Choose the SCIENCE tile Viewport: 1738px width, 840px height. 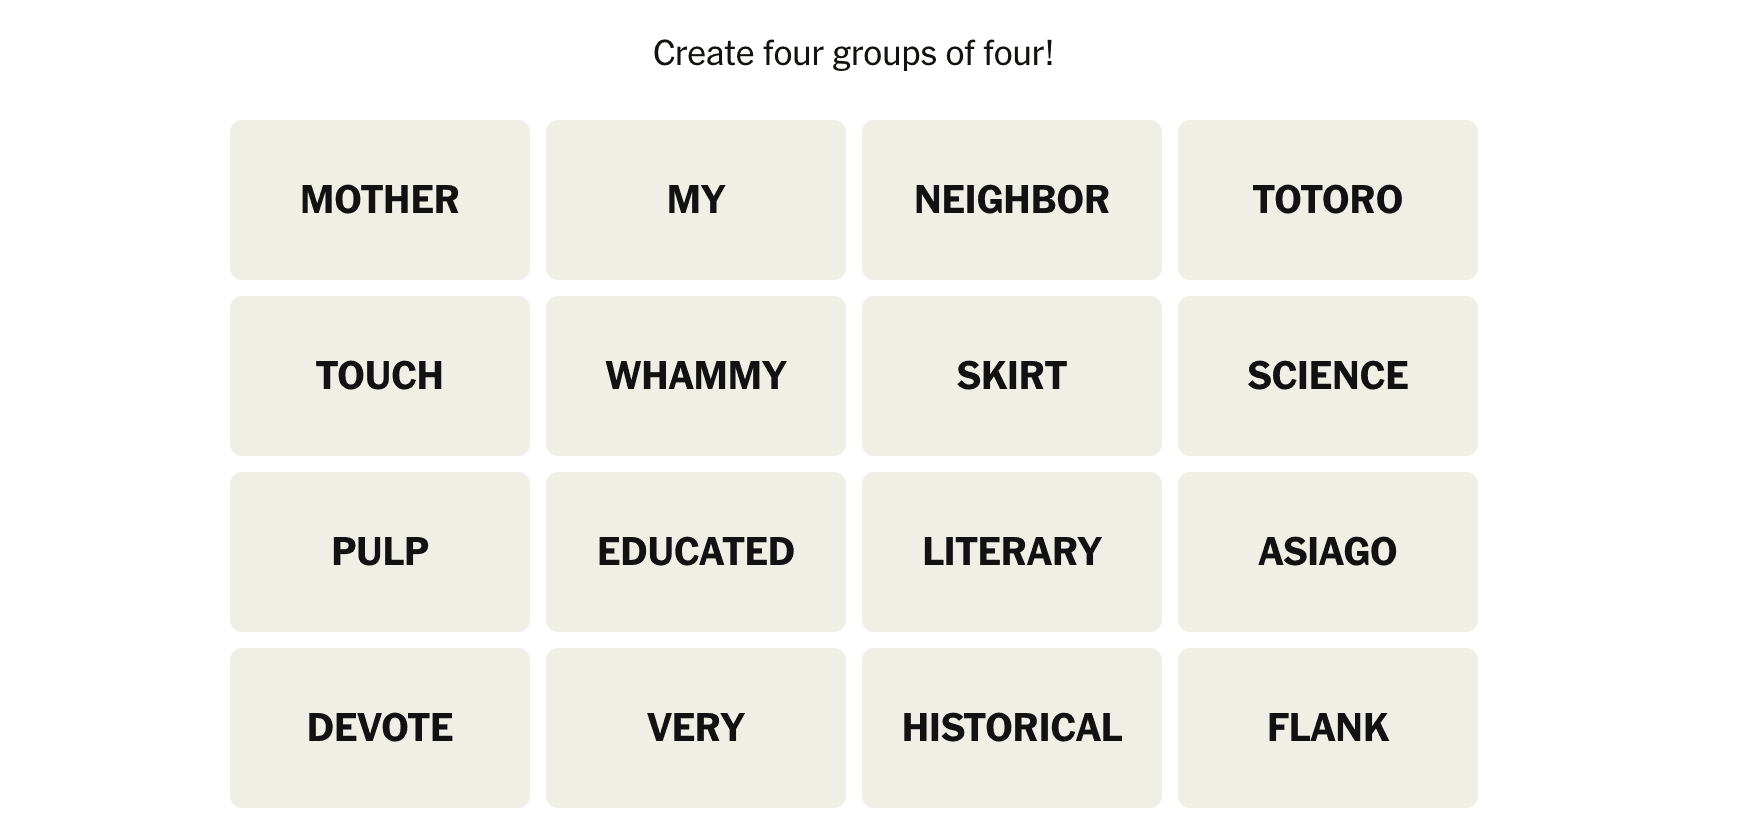click(1327, 376)
